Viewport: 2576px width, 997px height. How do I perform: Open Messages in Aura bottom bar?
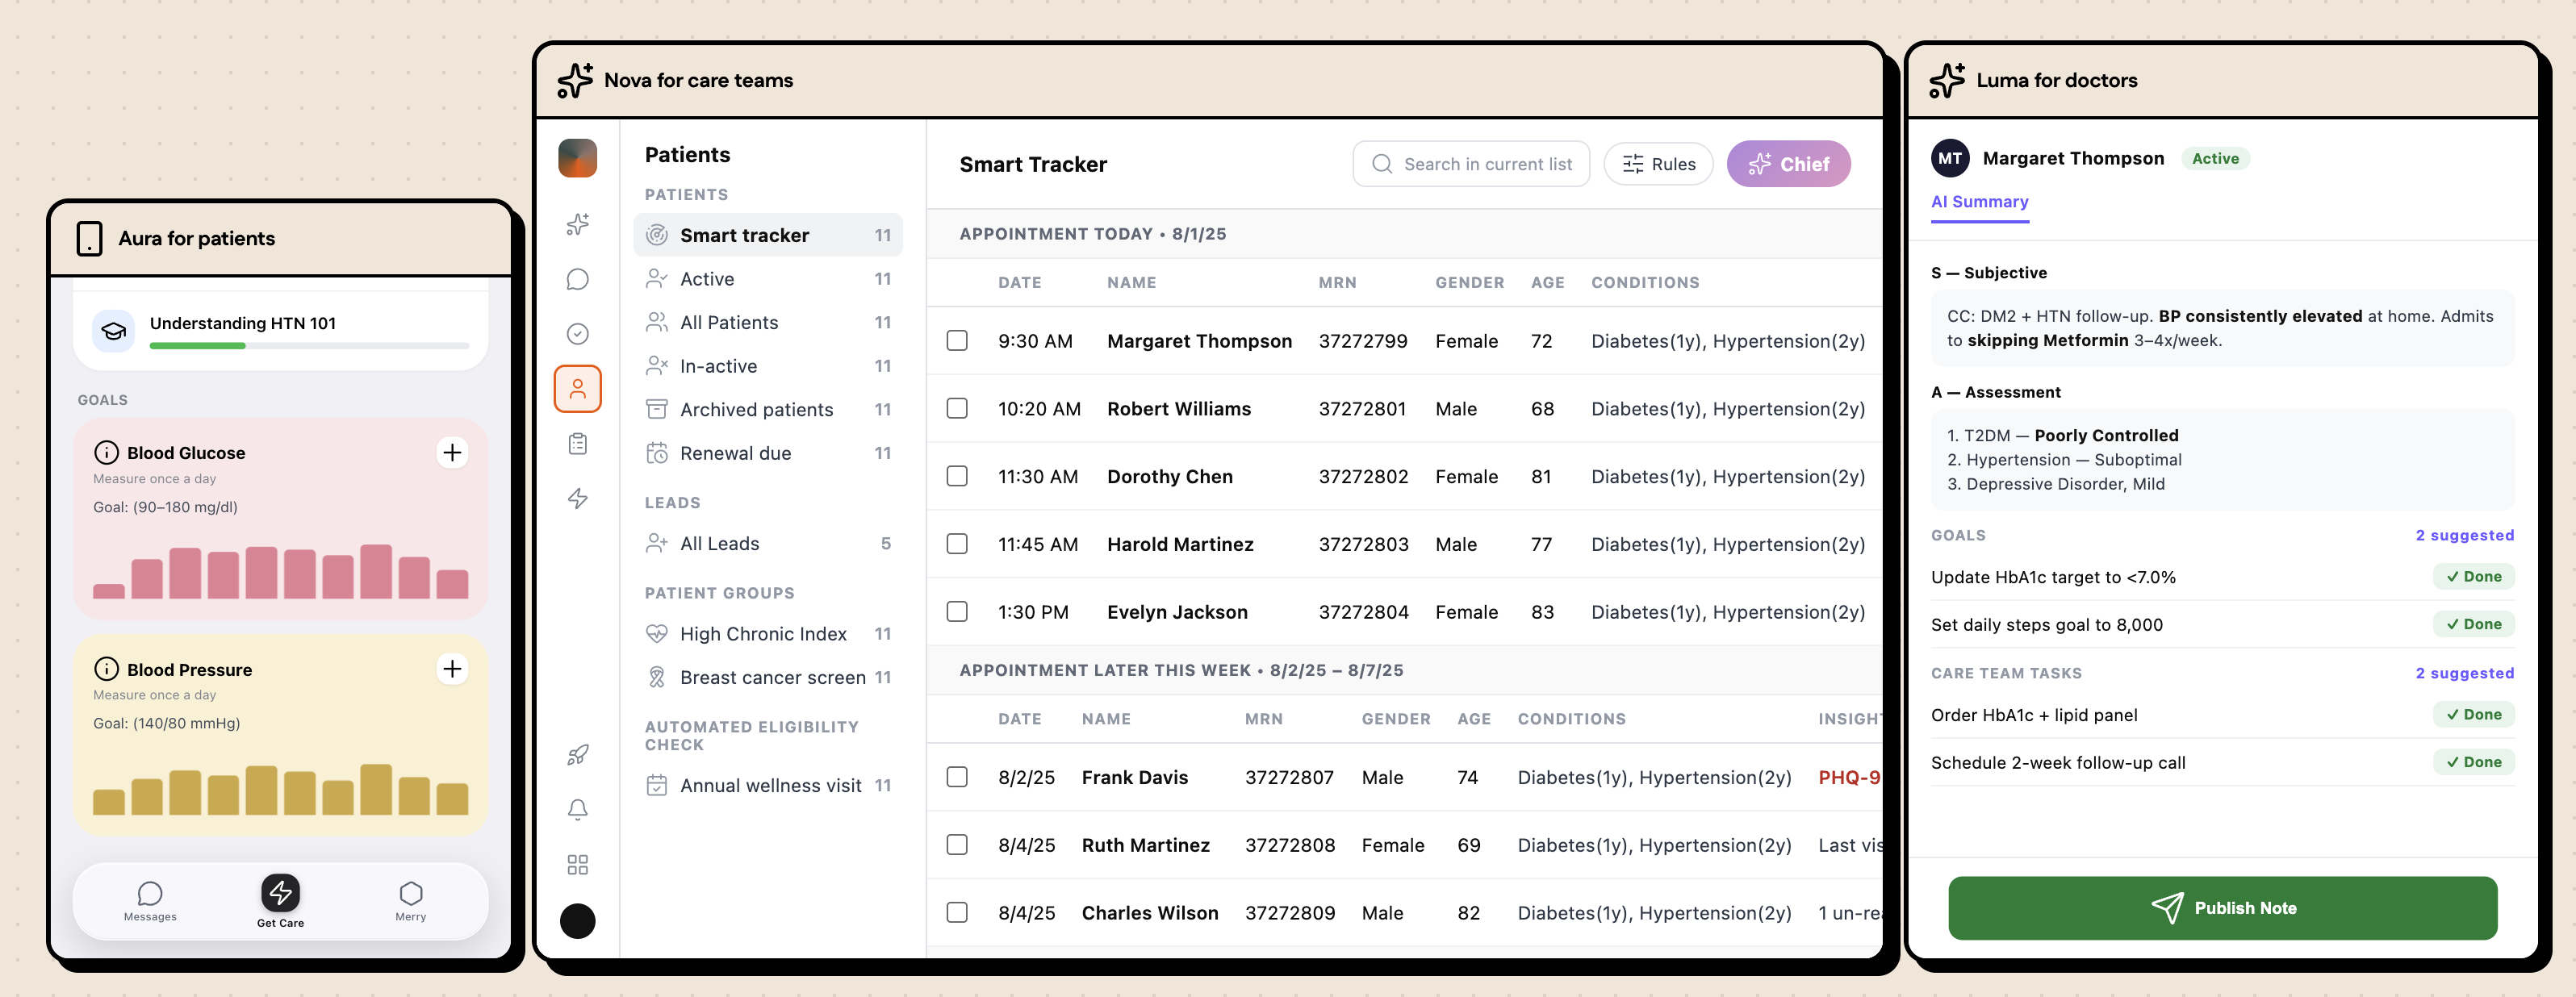[150, 901]
